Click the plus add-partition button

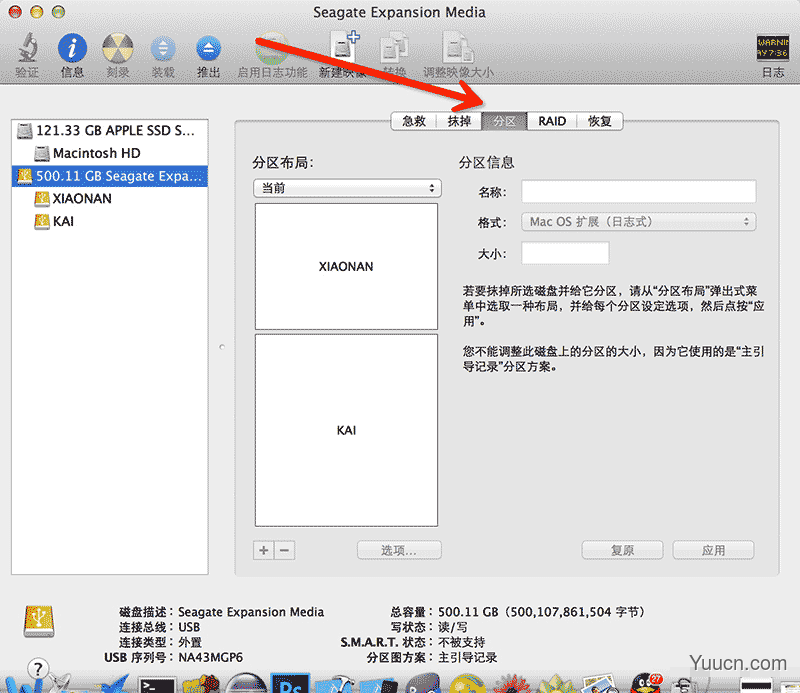tap(264, 550)
